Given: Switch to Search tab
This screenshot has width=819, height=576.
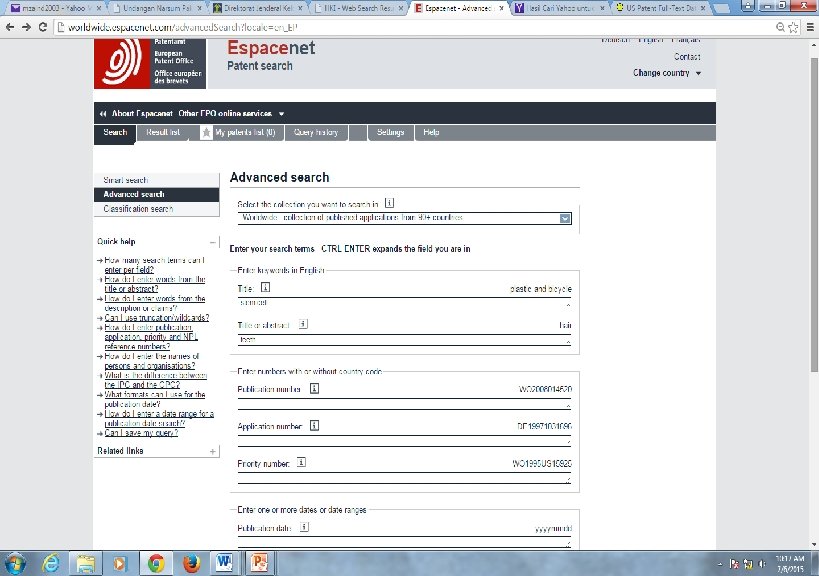Looking at the screenshot, I should click(x=115, y=133).
